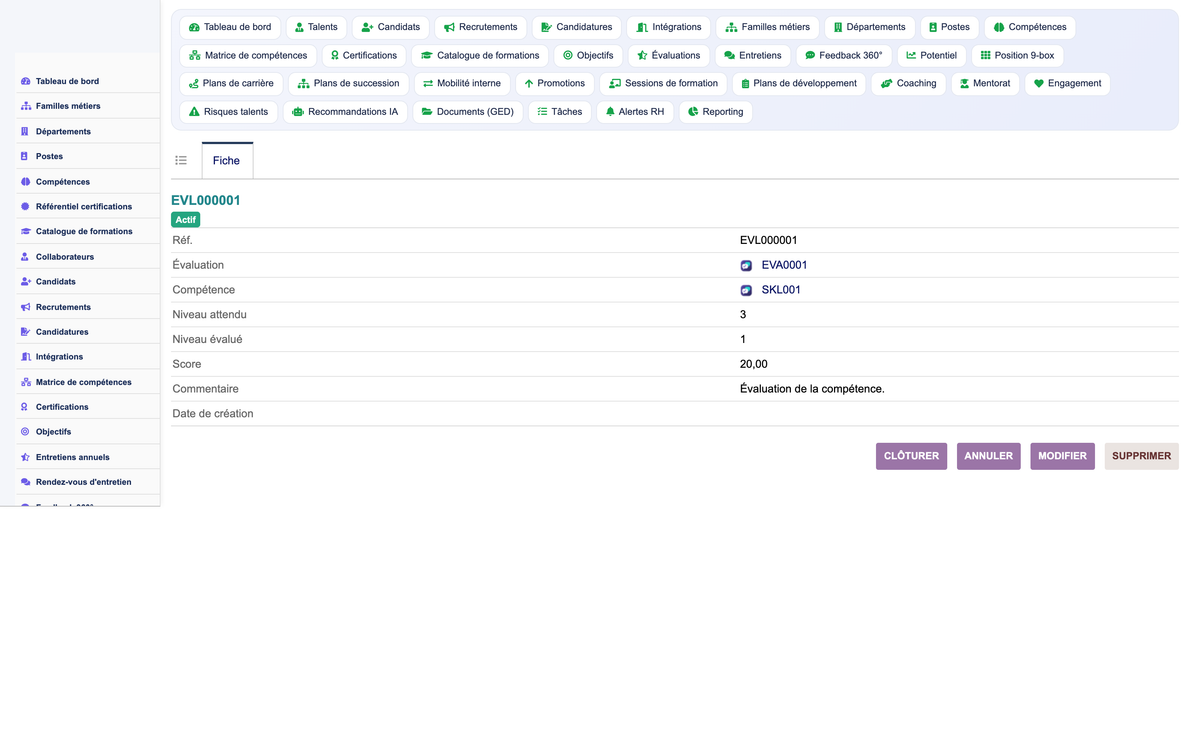Open Postes chip in top navigation

coord(949,27)
